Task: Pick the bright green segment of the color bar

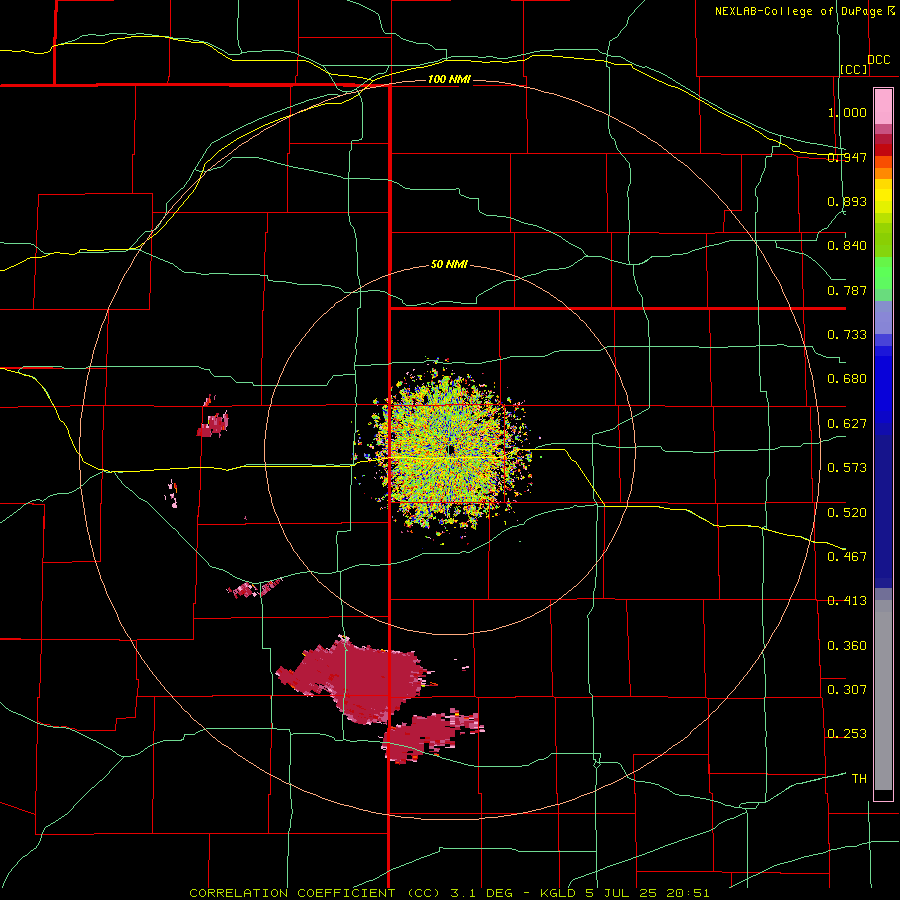Action: pos(883,273)
